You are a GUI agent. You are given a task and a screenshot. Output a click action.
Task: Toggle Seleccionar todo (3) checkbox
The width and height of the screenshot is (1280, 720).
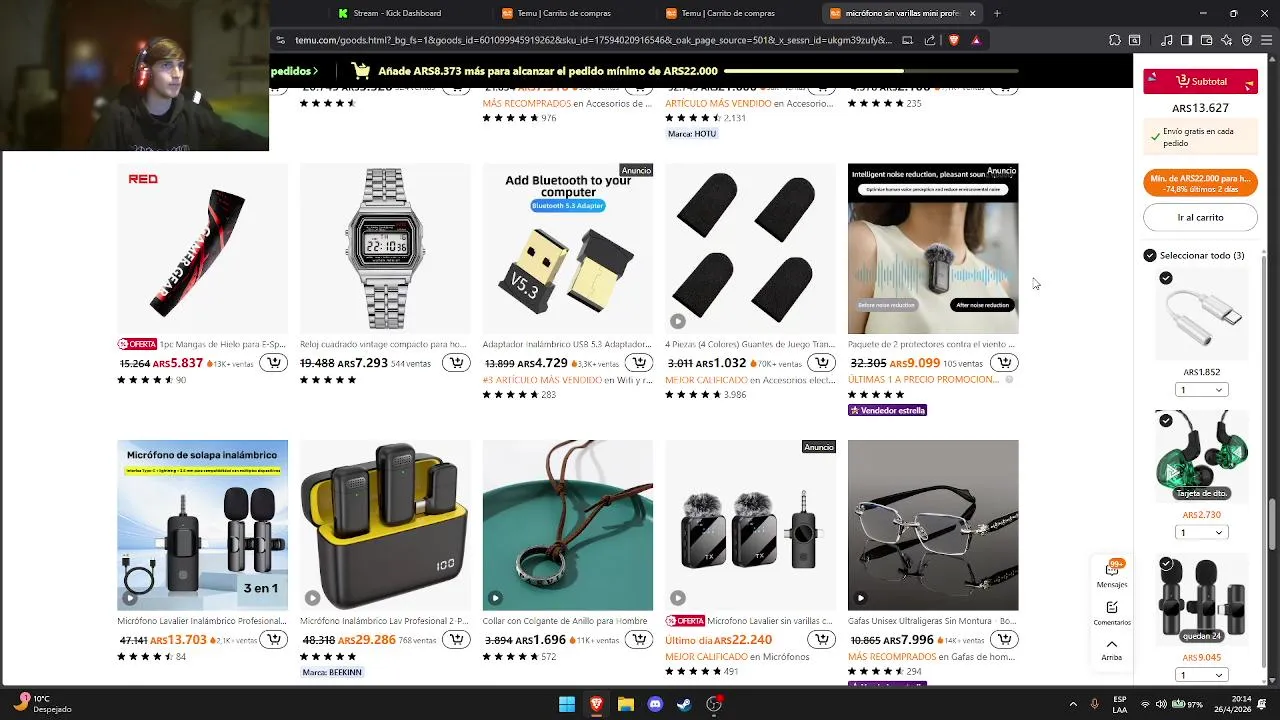click(1150, 256)
